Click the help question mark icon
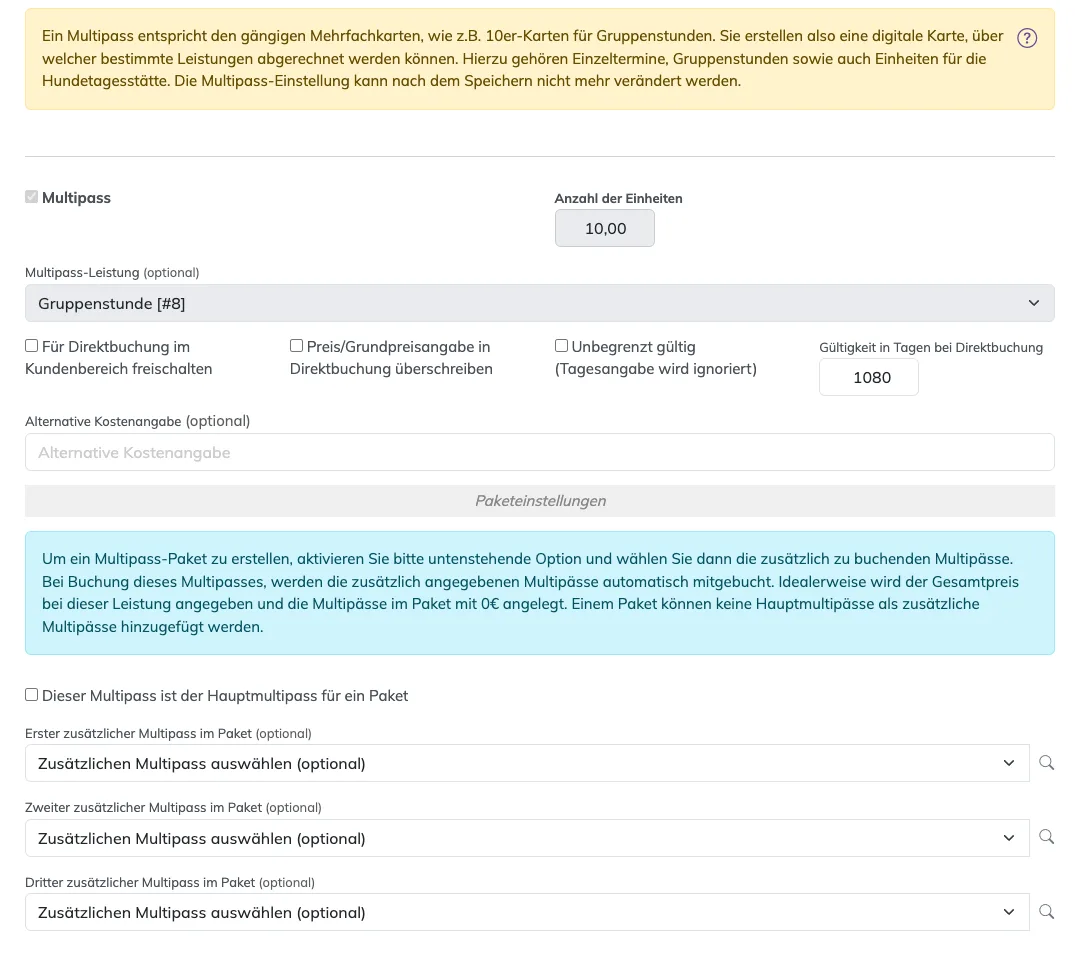The height and width of the screenshot is (953, 1075). coord(1026,38)
